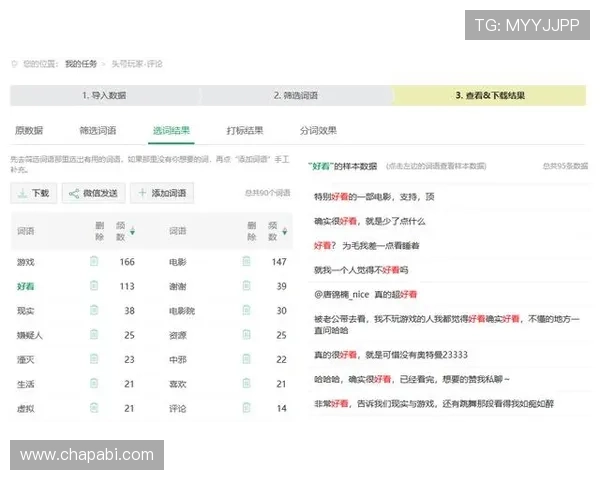Delete the word 中邪 via its trash icon

[x=246, y=359]
